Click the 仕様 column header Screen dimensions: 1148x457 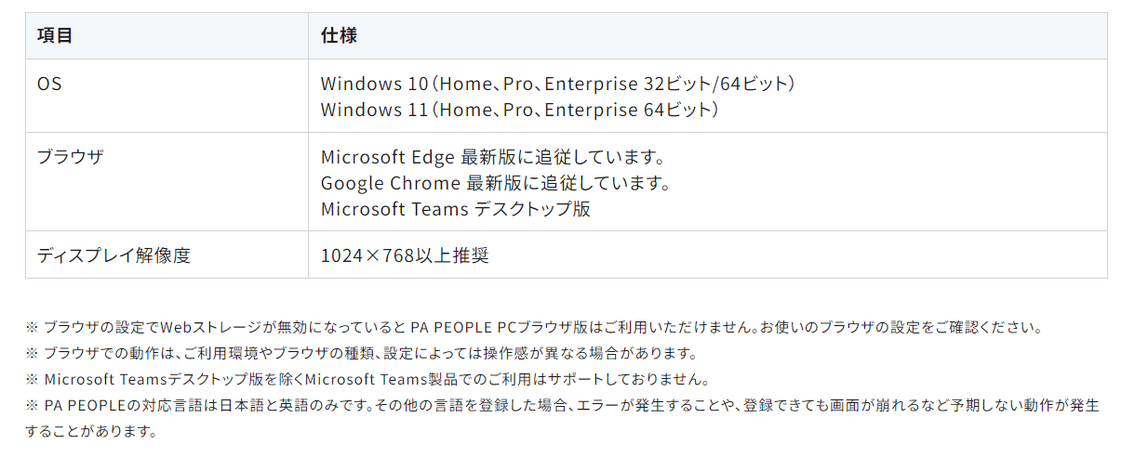click(339, 35)
